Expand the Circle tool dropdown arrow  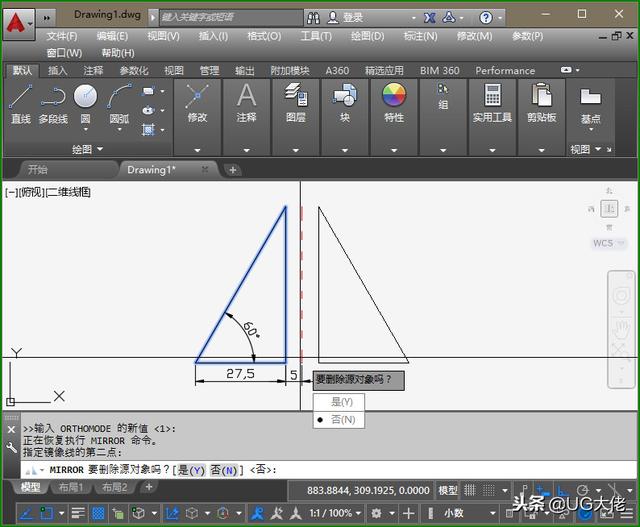click(x=86, y=129)
